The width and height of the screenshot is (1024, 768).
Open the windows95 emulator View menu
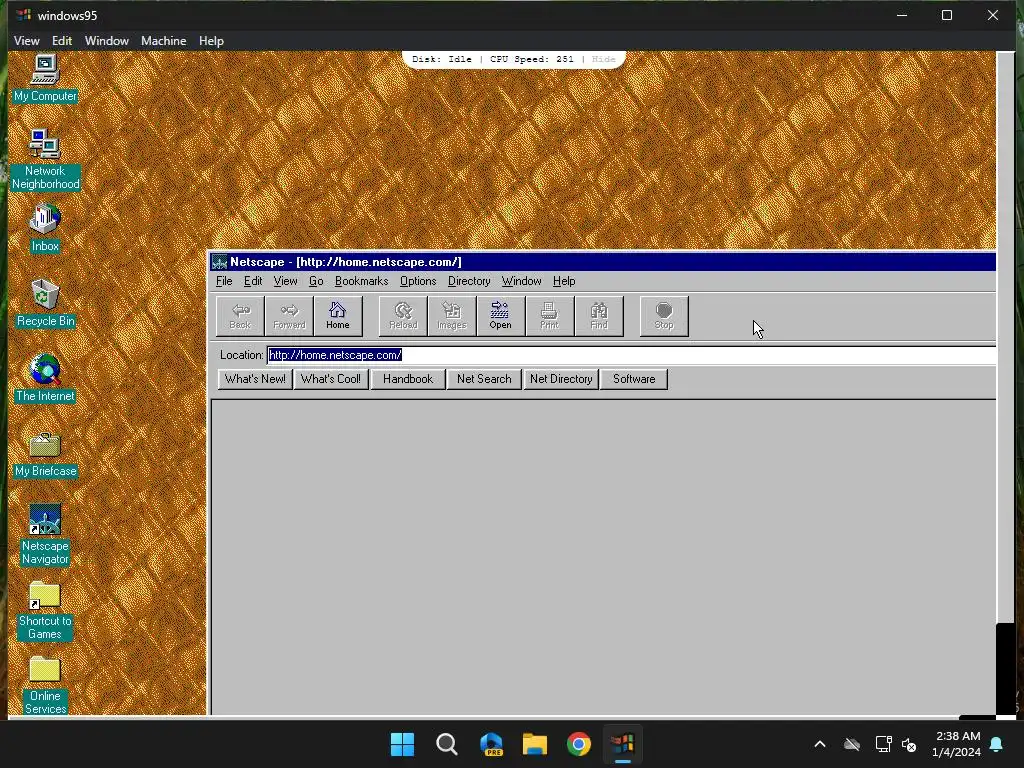(x=27, y=40)
